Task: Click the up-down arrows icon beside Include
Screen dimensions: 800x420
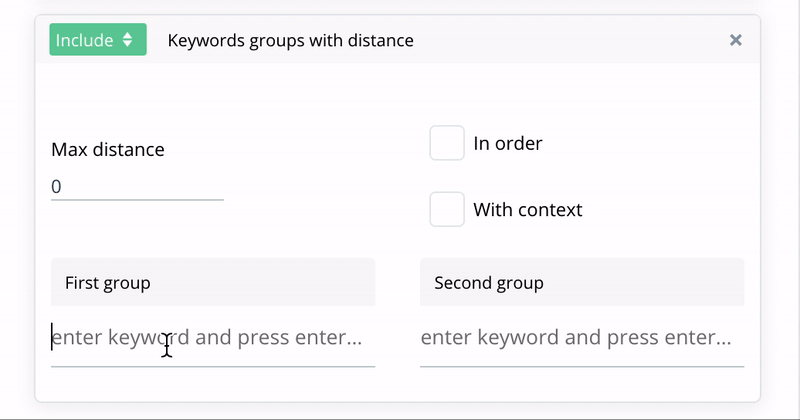Action: tap(128, 40)
